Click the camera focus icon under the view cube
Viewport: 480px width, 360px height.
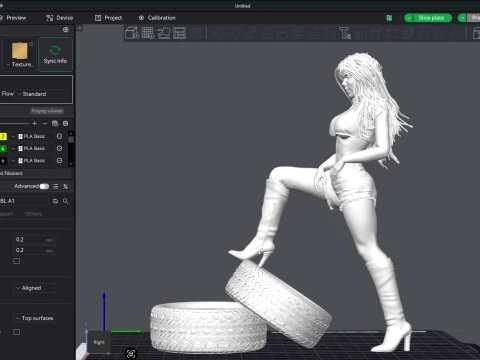click(x=131, y=353)
